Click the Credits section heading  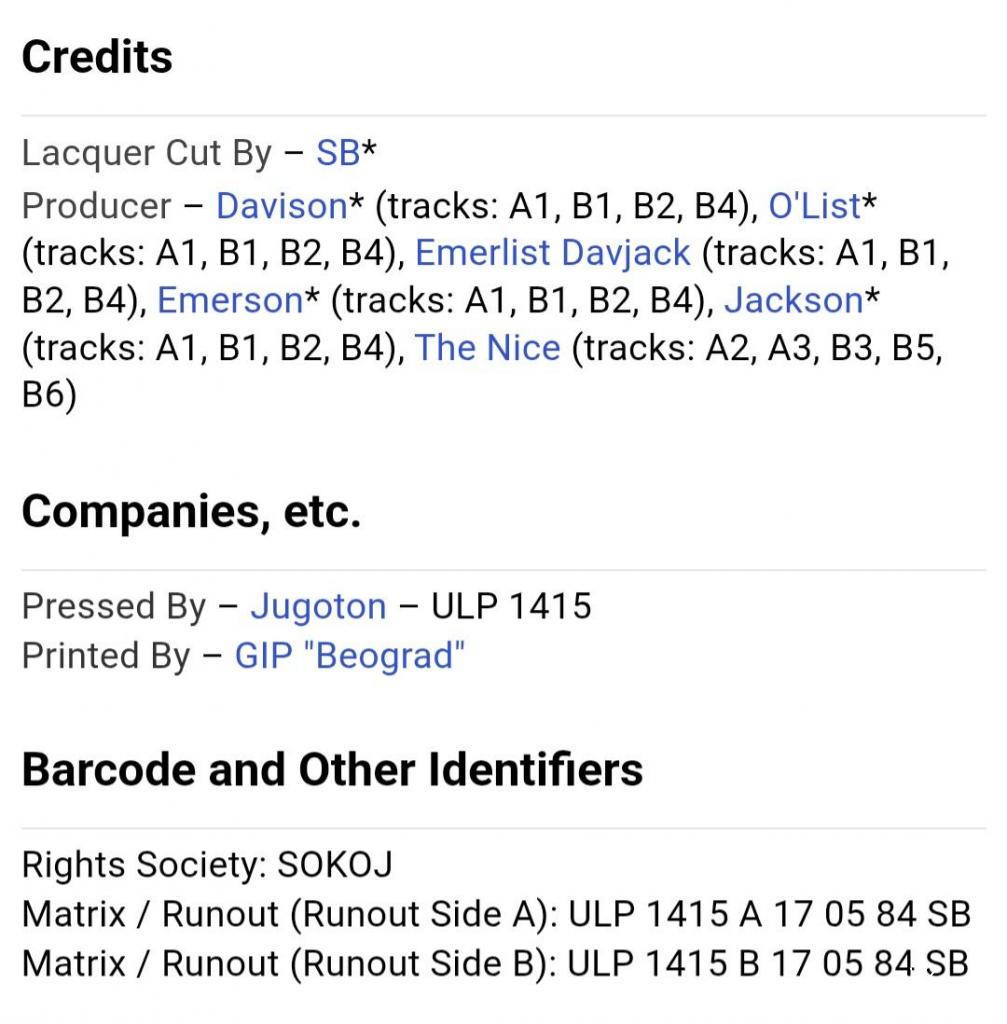click(97, 57)
